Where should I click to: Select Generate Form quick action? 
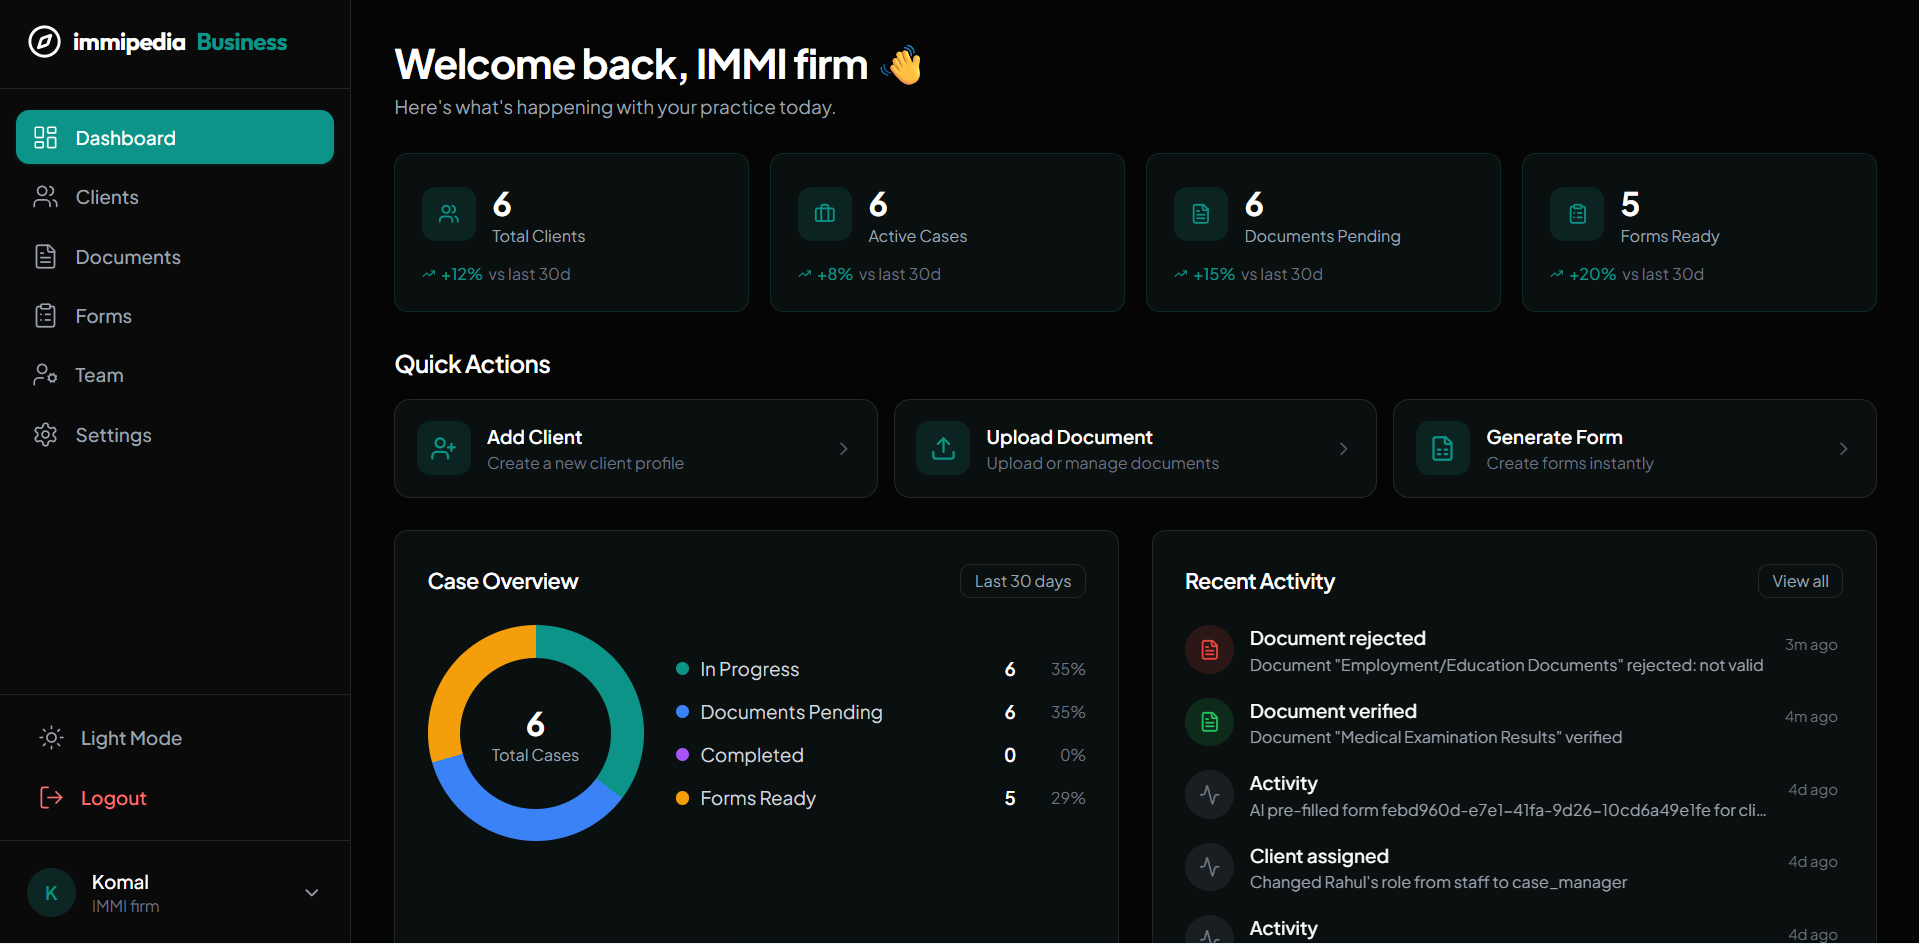[x=1634, y=449]
